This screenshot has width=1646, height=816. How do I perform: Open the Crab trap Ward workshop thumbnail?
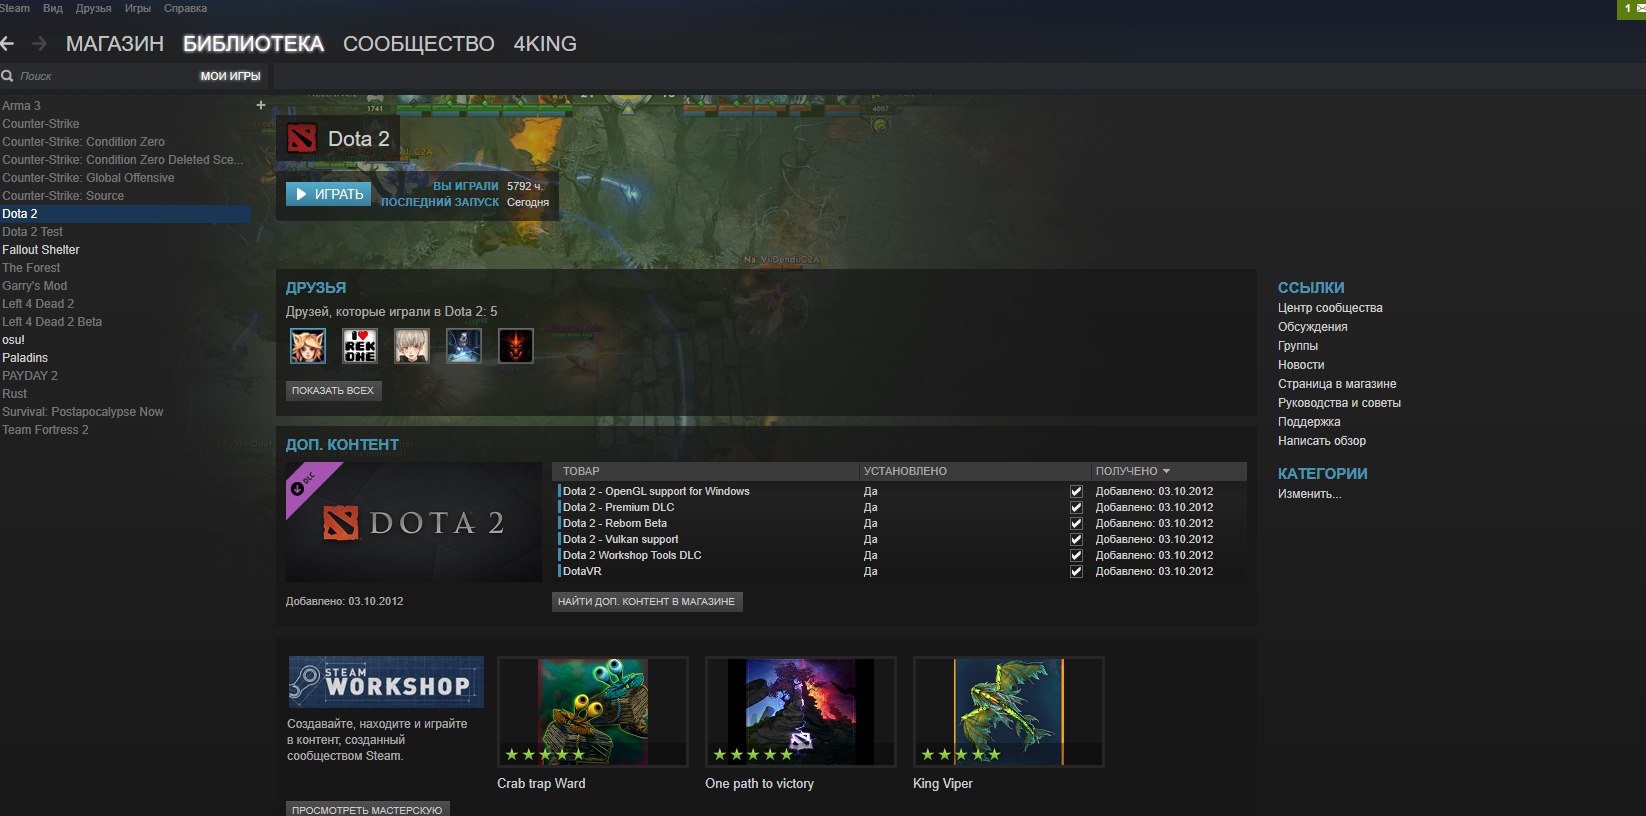click(x=593, y=712)
